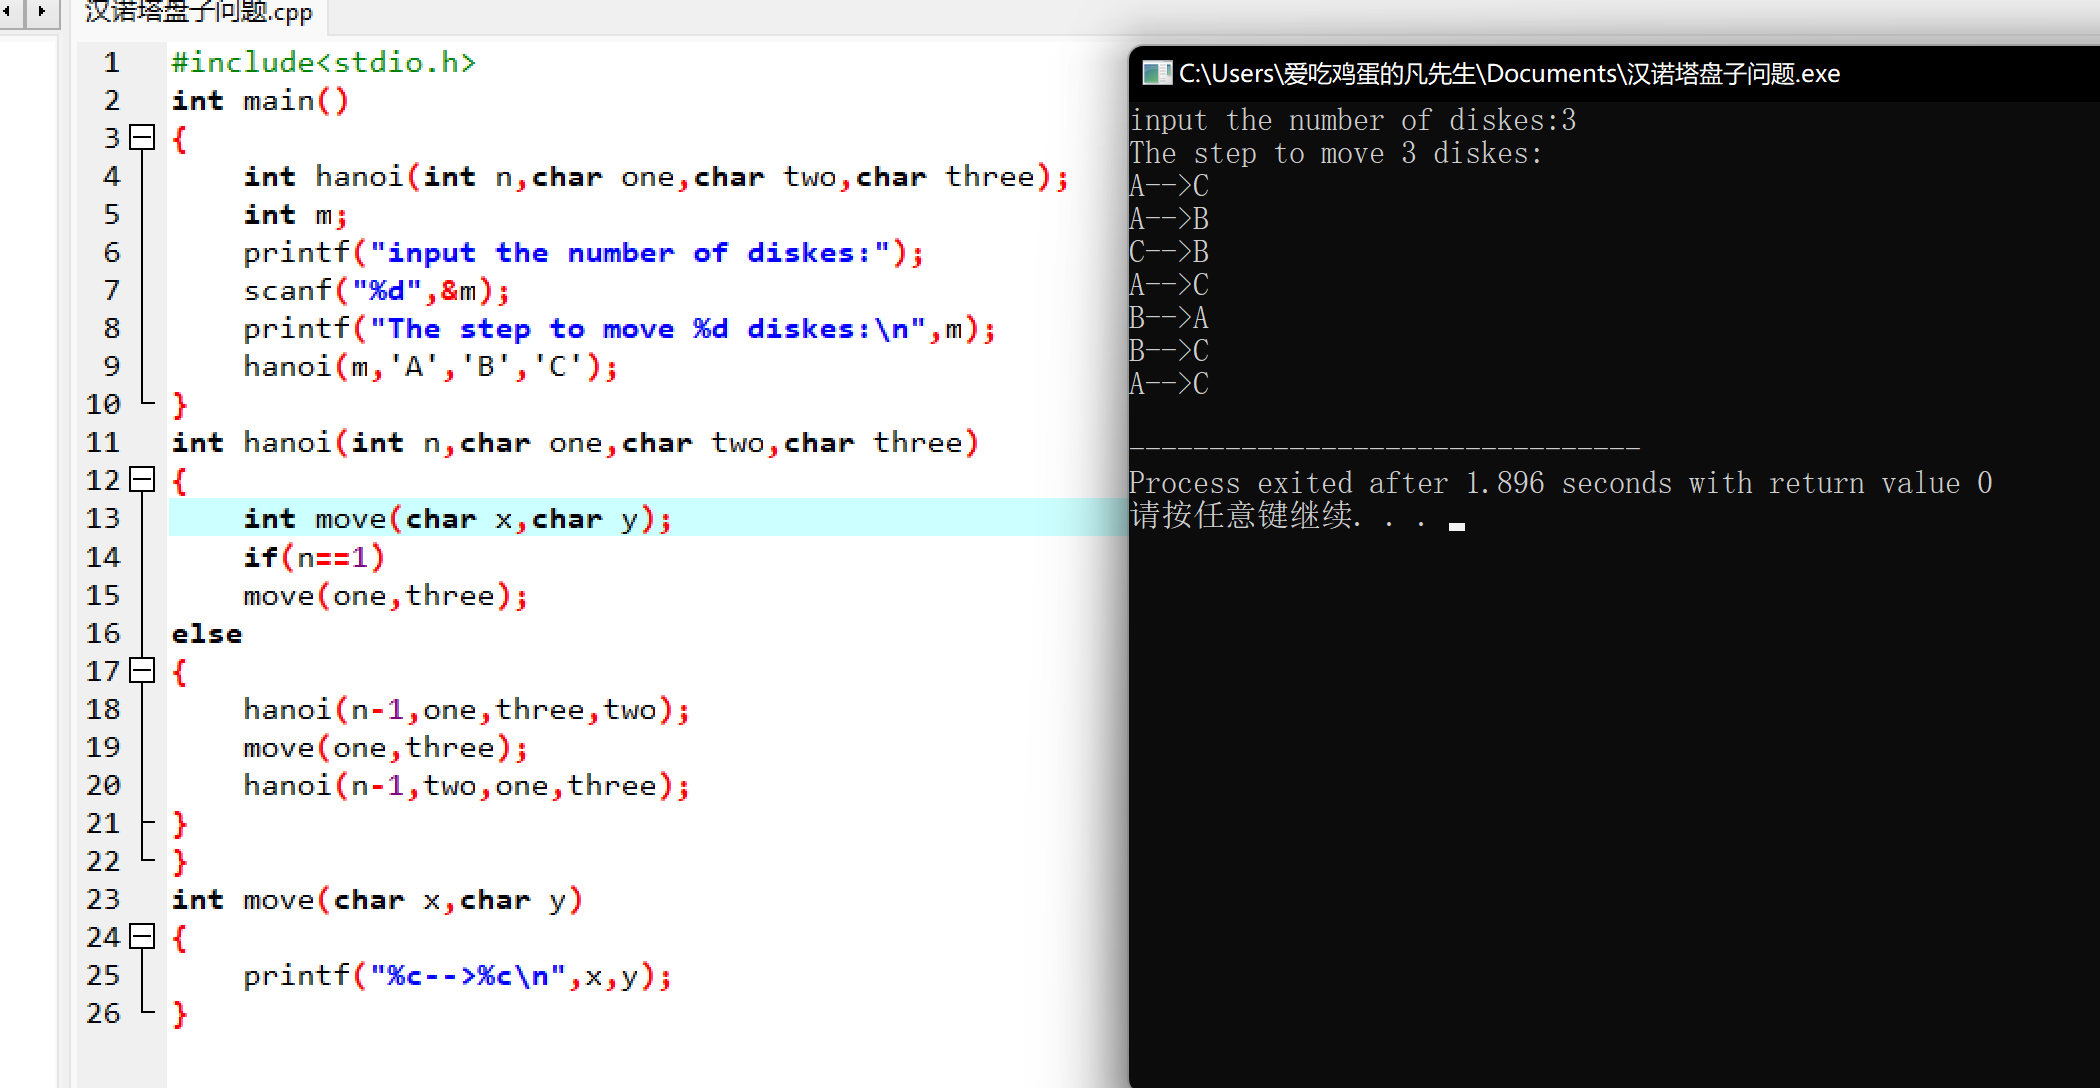
Task: Click the 'input the number of diskes:' string
Action: (630, 253)
